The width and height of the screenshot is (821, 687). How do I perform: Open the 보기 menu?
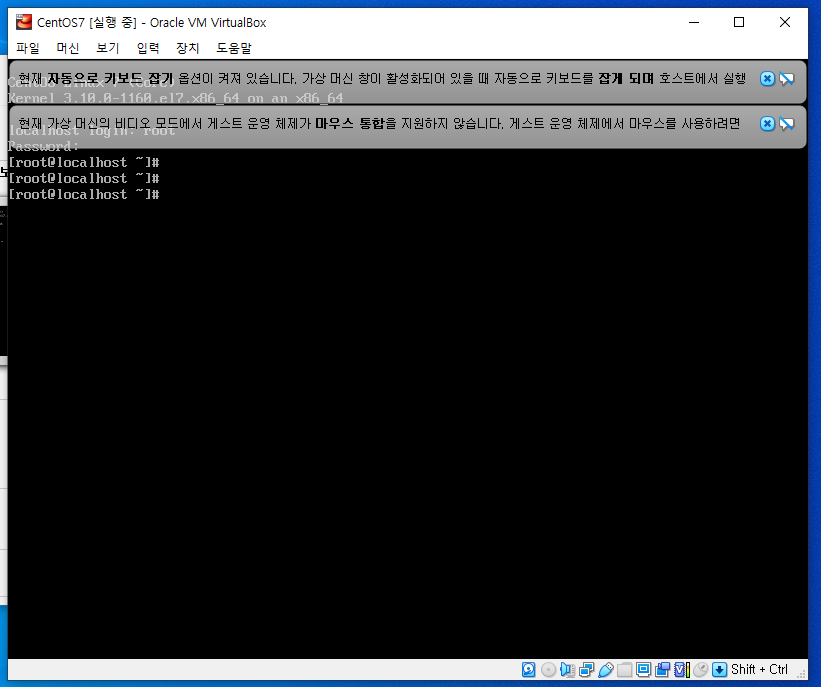tap(108, 48)
